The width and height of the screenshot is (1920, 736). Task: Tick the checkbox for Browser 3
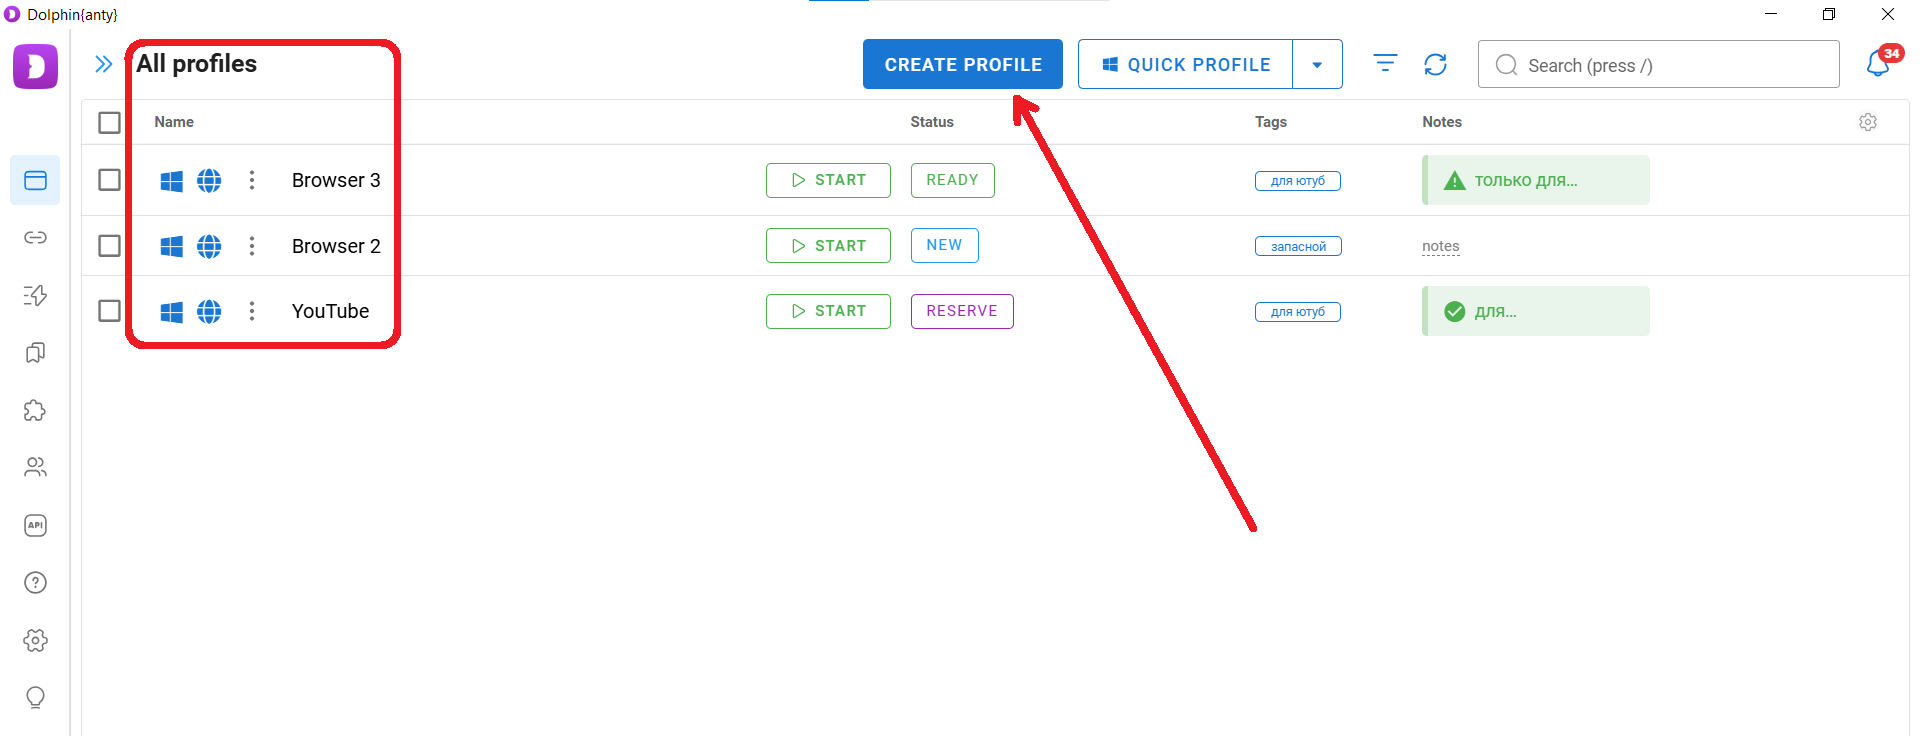click(x=109, y=180)
